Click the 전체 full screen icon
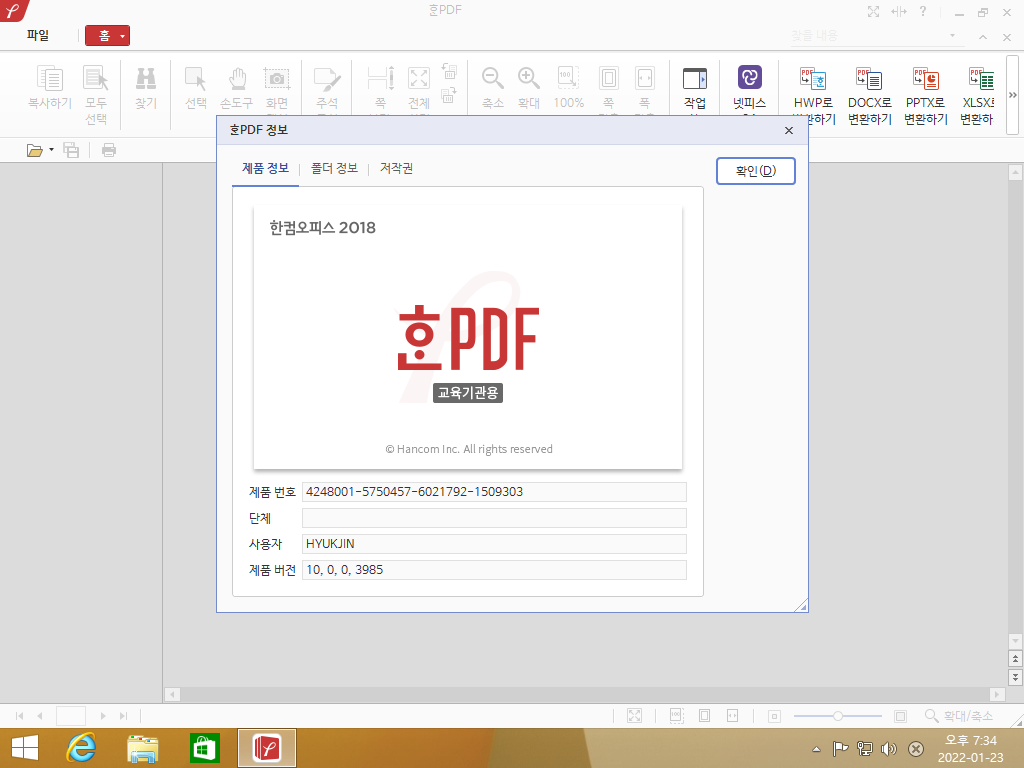Viewport: 1024px width, 768px height. [x=419, y=78]
